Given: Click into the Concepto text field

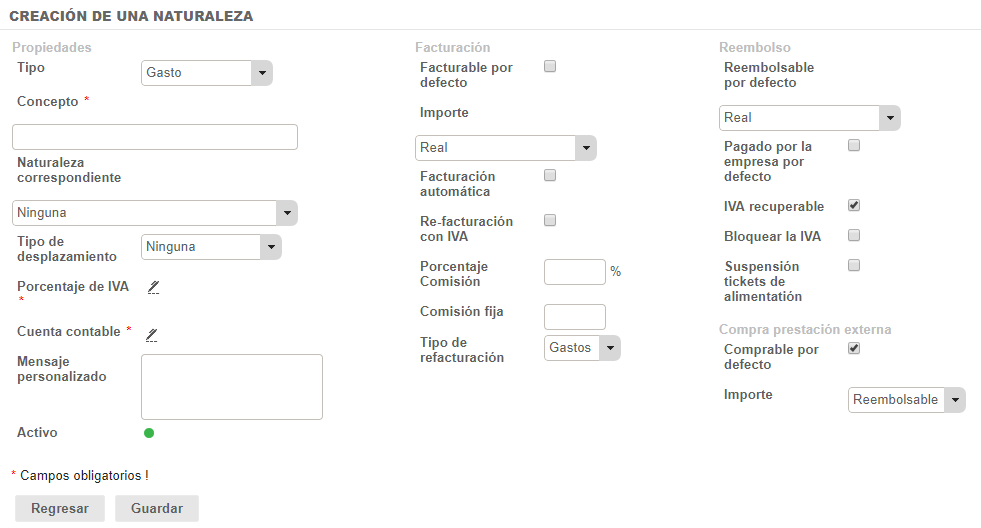Looking at the screenshot, I should pyautogui.click(x=155, y=137).
